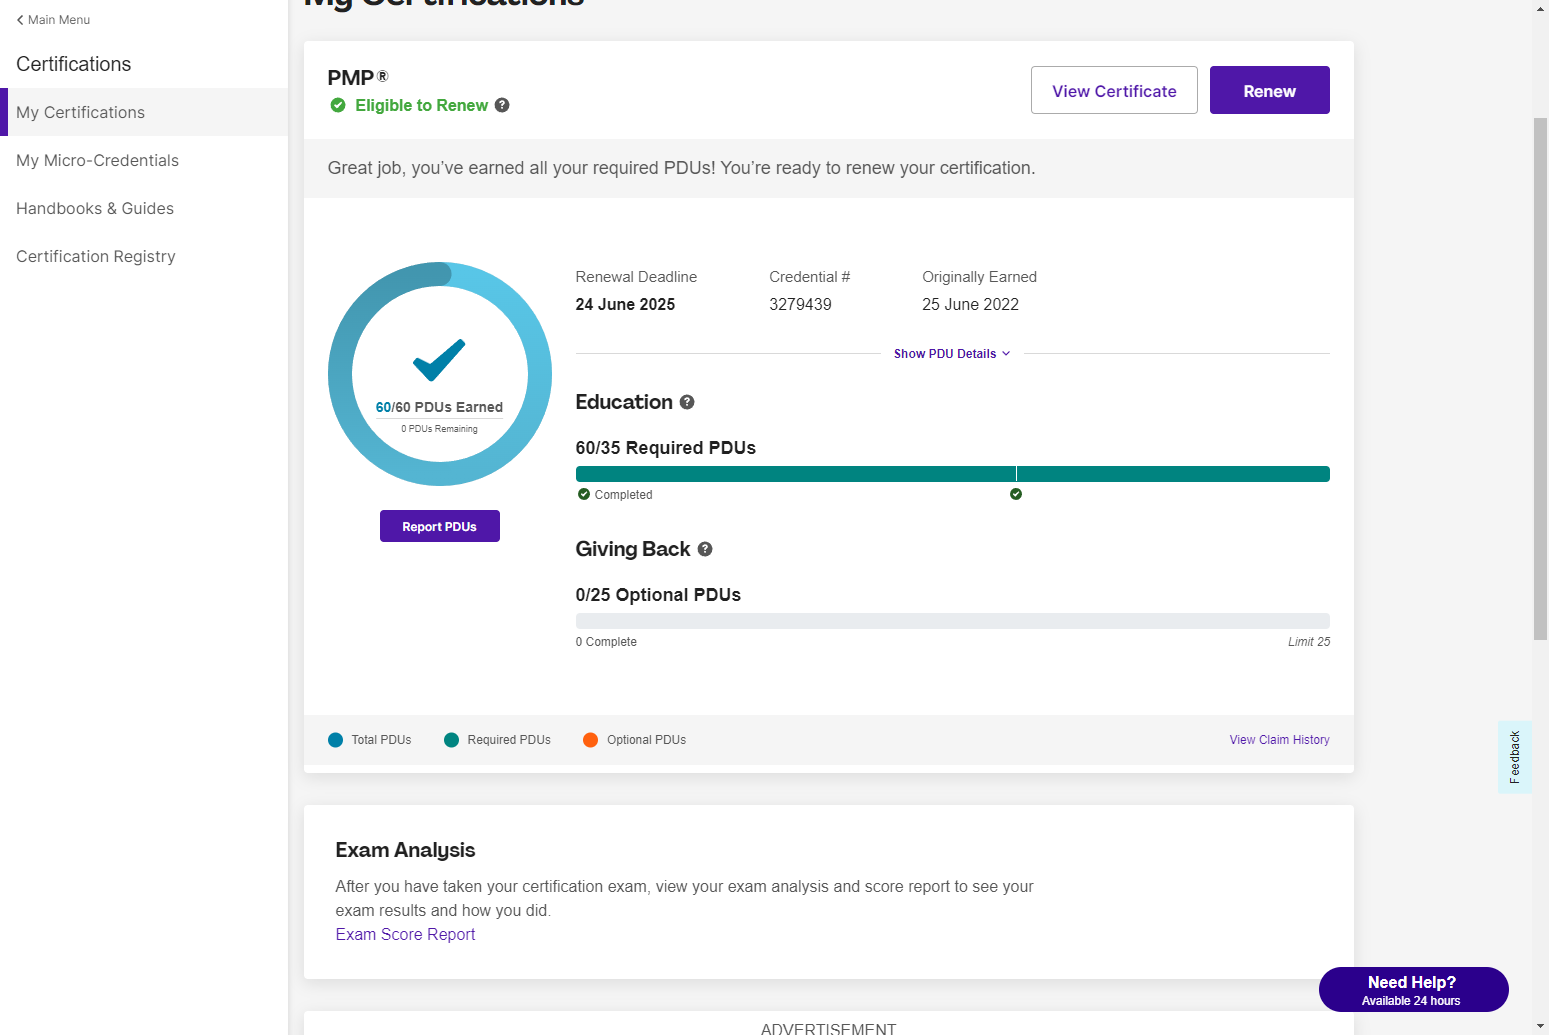Viewport: 1549px width, 1035px height.
Task: Click the Giving Back help icon
Action: click(x=705, y=549)
